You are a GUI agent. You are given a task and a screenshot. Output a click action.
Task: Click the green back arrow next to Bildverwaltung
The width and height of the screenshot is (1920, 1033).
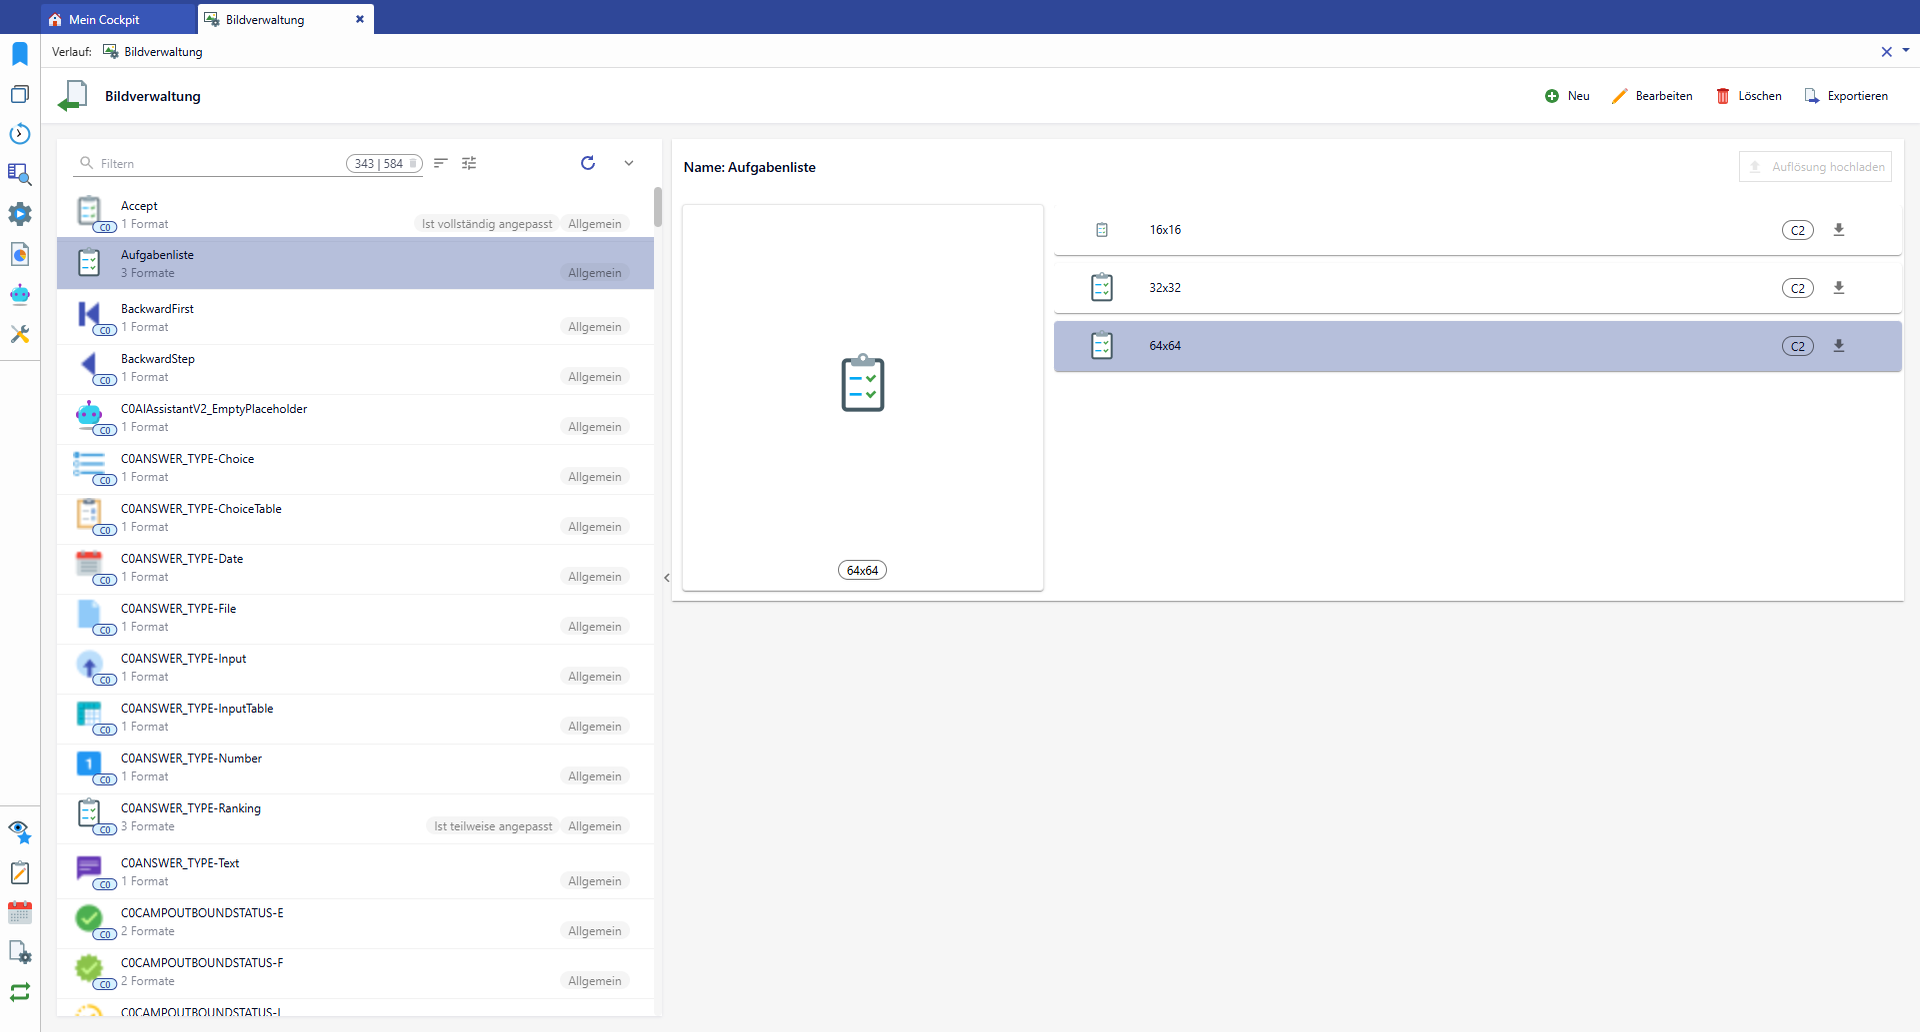pos(73,96)
